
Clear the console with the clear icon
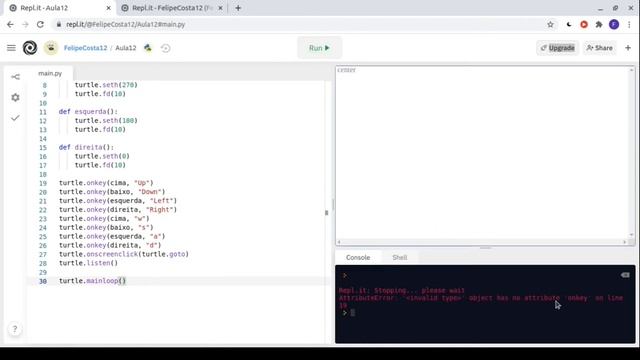(x=625, y=276)
